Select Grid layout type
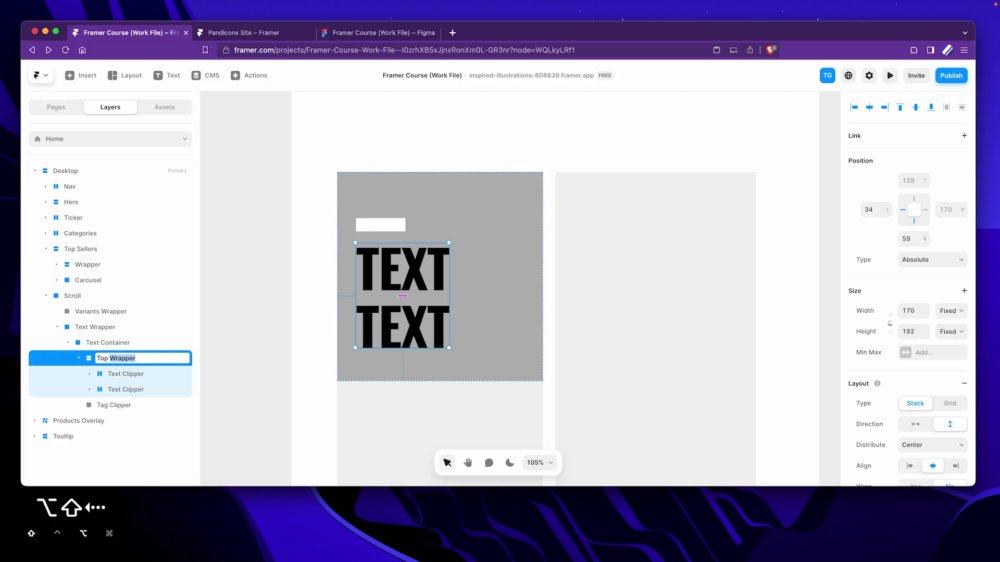The width and height of the screenshot is (1000, 562). pyautogui.click(x=950, y=403)
